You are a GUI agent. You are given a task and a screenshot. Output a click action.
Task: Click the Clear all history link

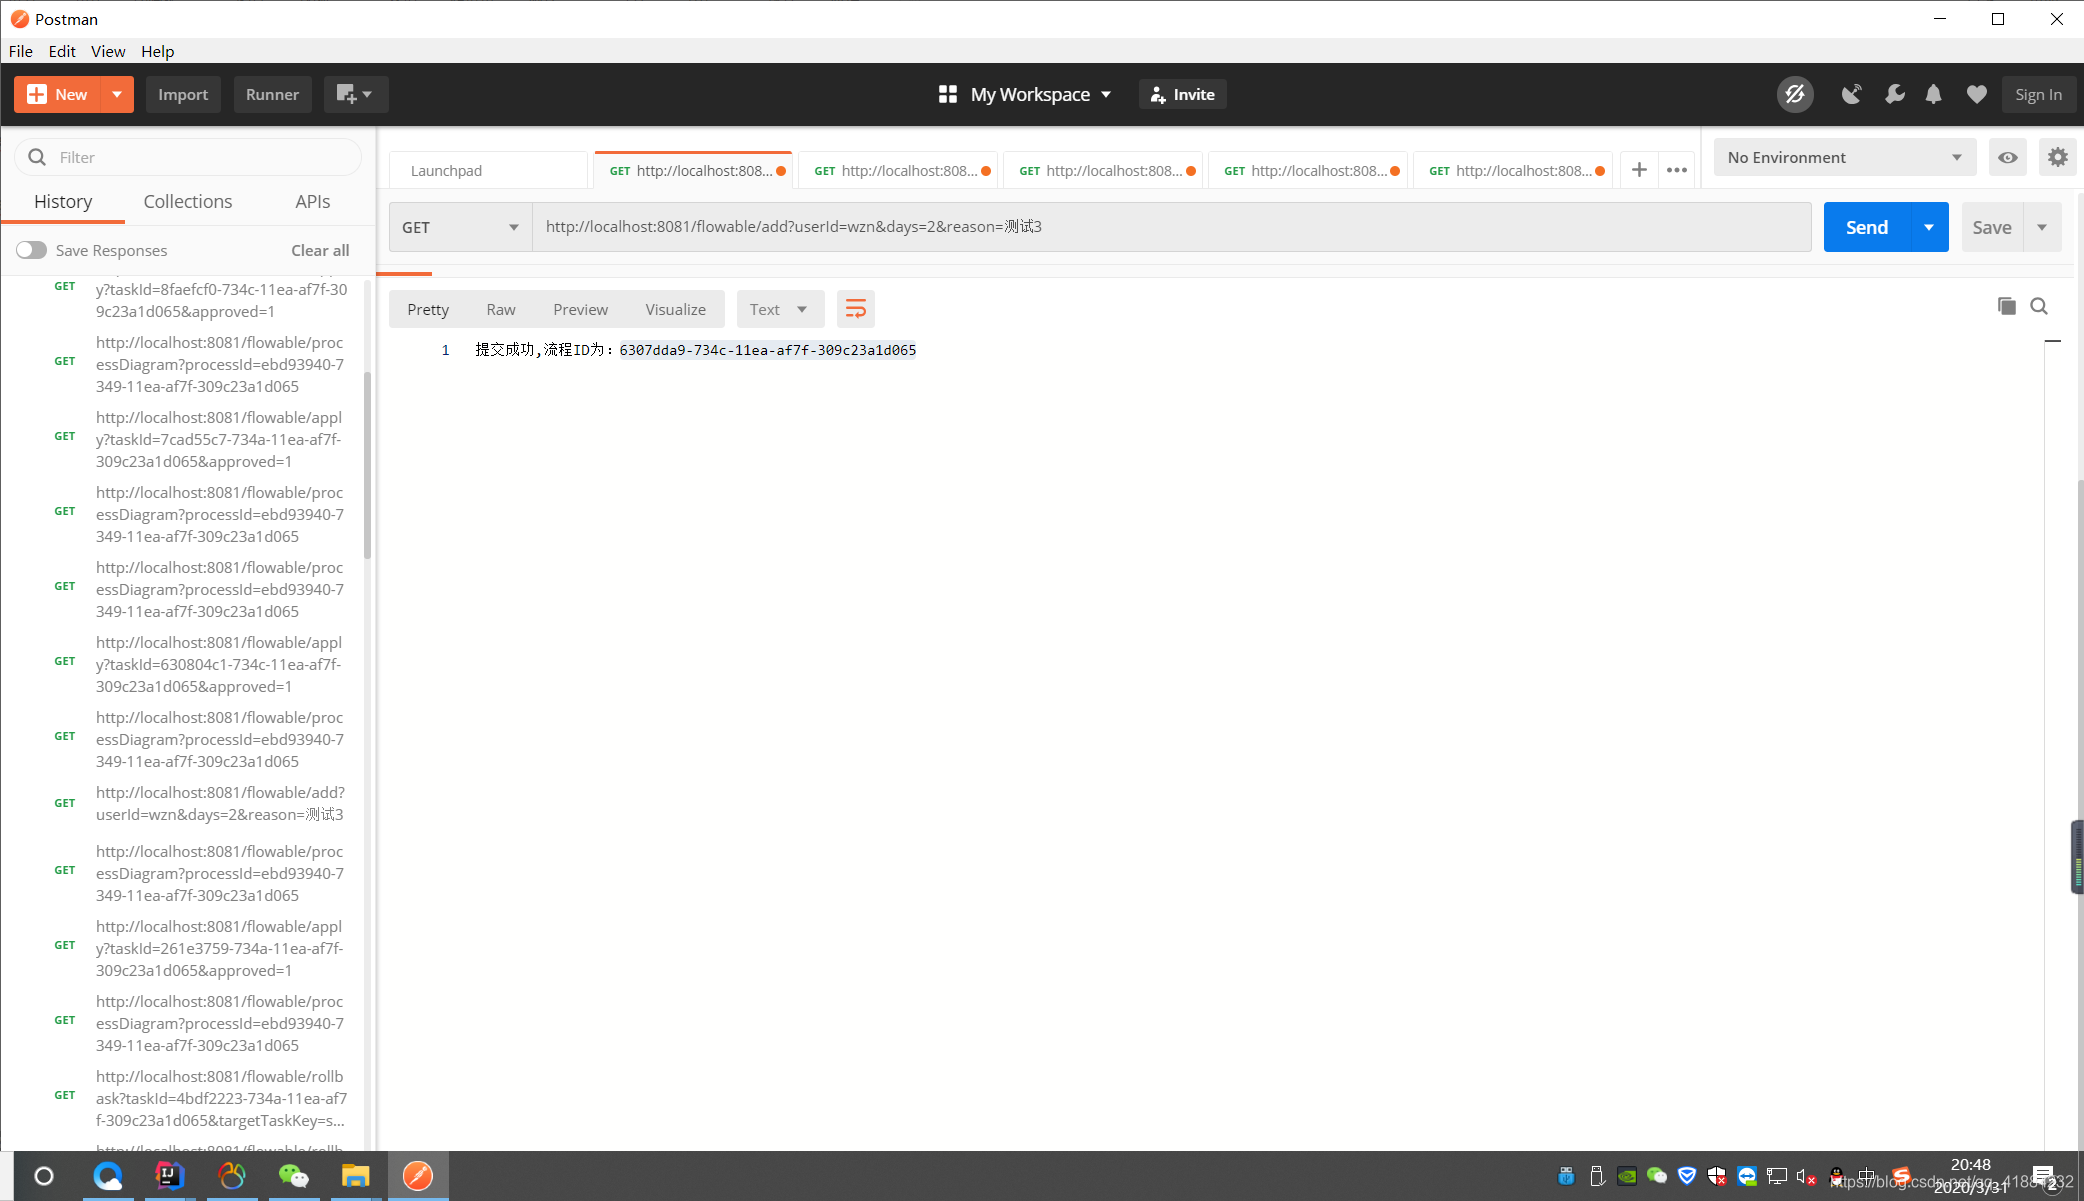319,250
